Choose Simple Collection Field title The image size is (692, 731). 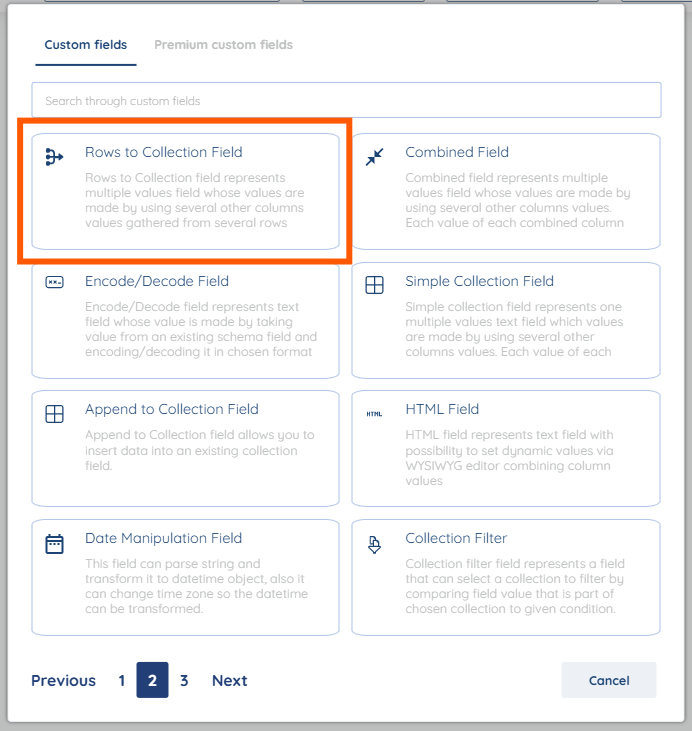click(479, 281)
